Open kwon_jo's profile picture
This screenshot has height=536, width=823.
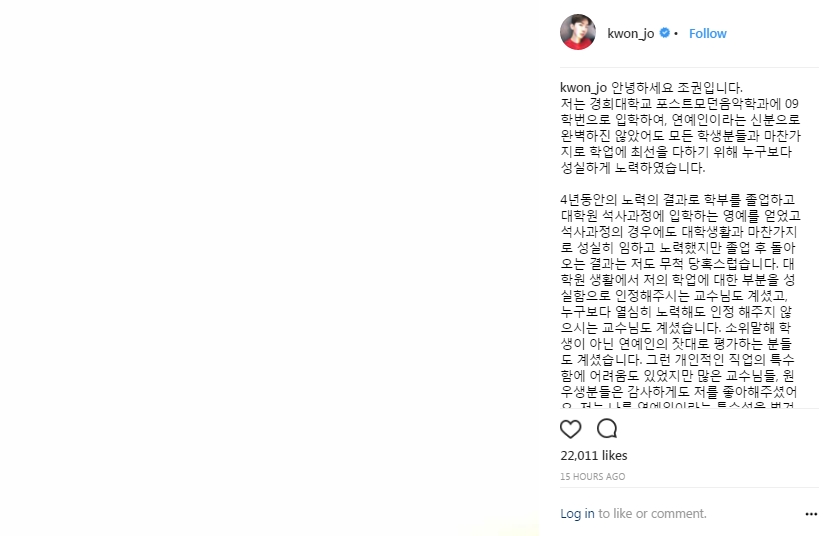[x=578, y=33]
